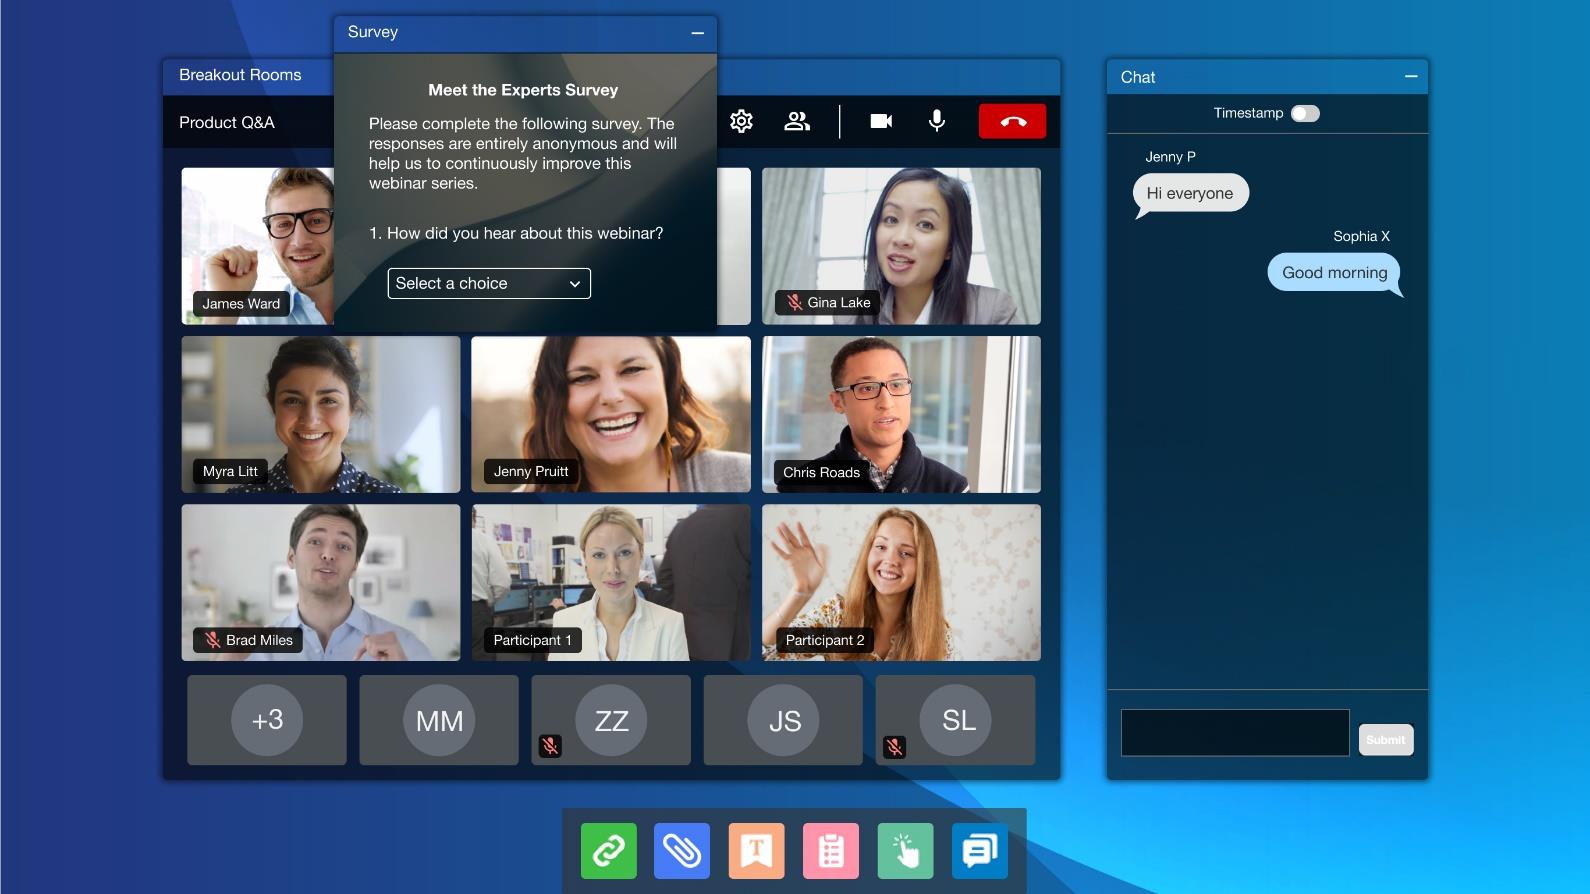Click the orange text T icon
Viewport: 1590px width, 894px height.
[756, 851]
